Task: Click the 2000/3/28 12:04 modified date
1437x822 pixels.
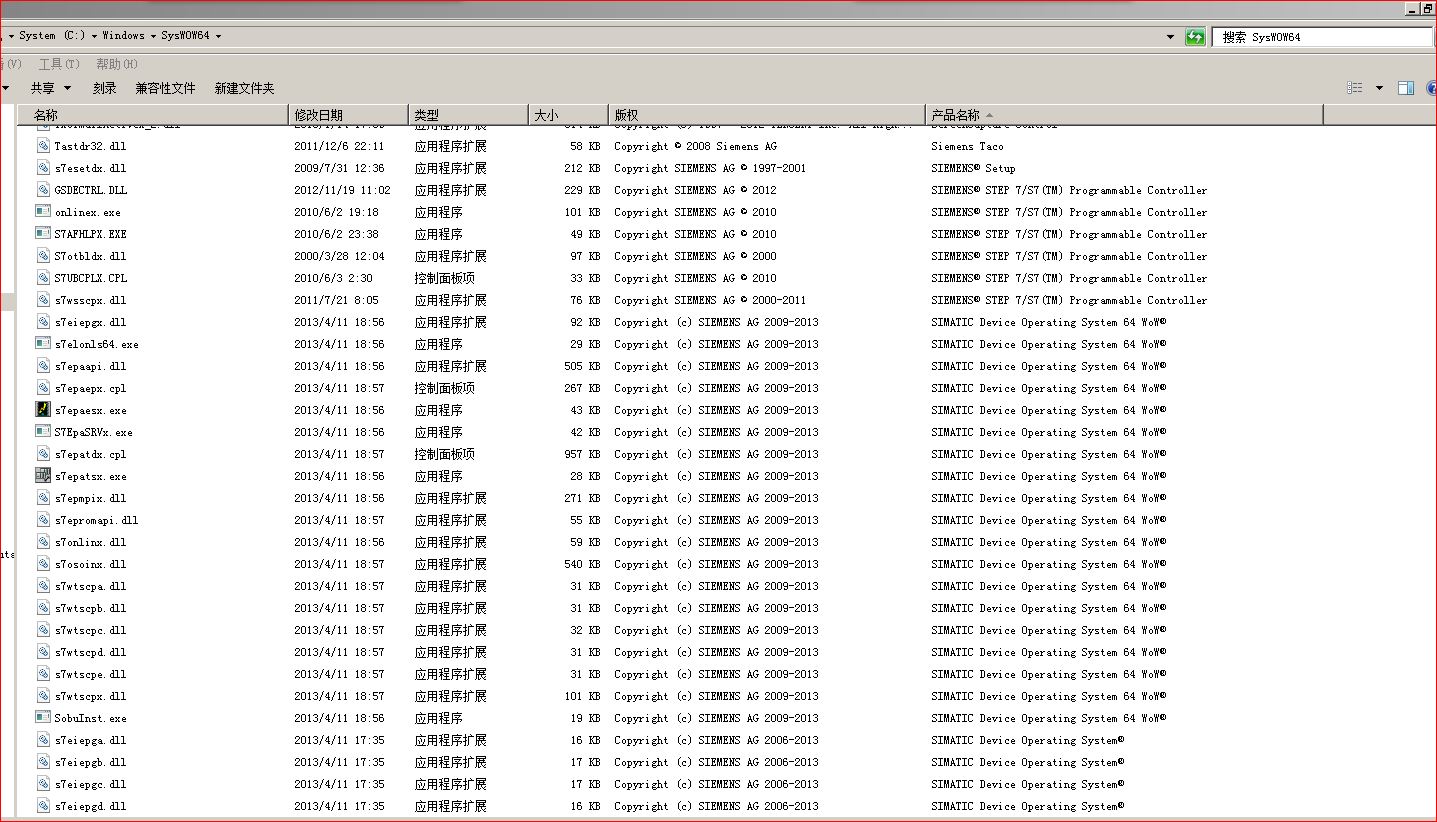Action: 339,256
